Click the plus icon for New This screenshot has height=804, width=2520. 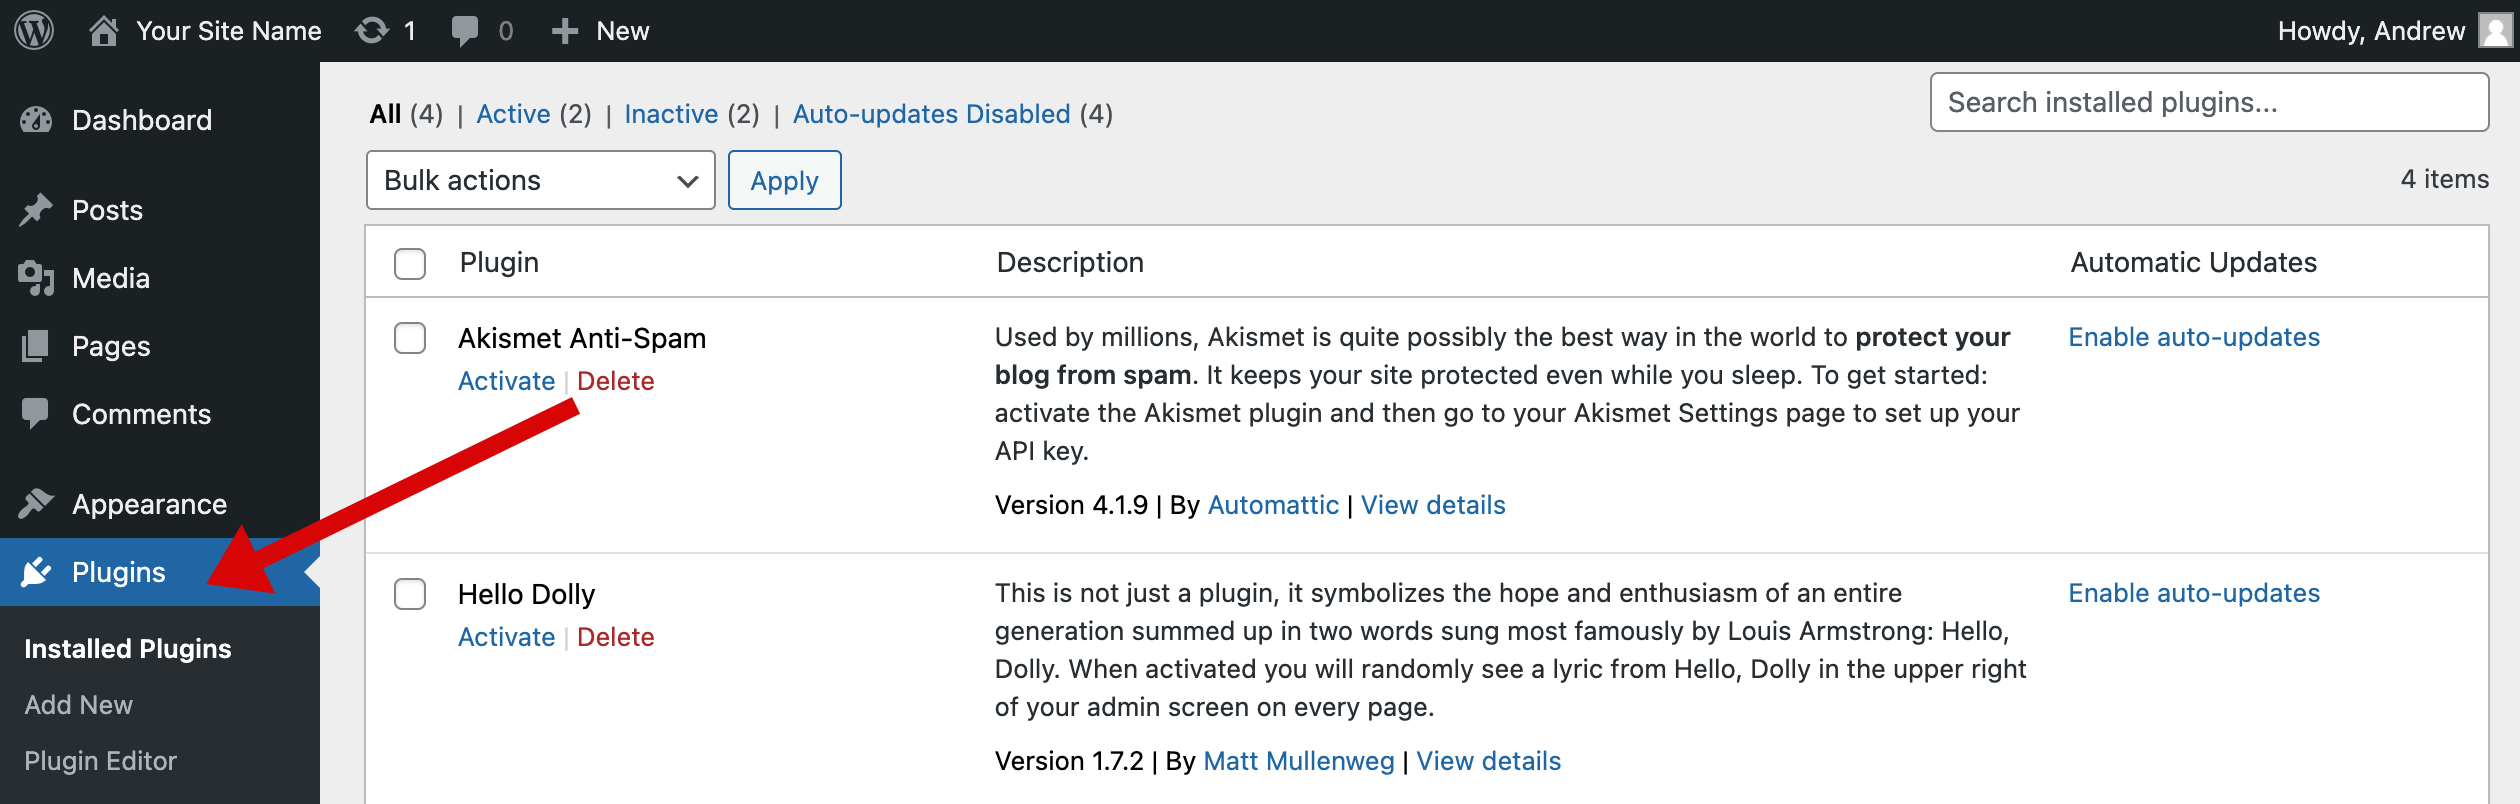pos(565,31)
